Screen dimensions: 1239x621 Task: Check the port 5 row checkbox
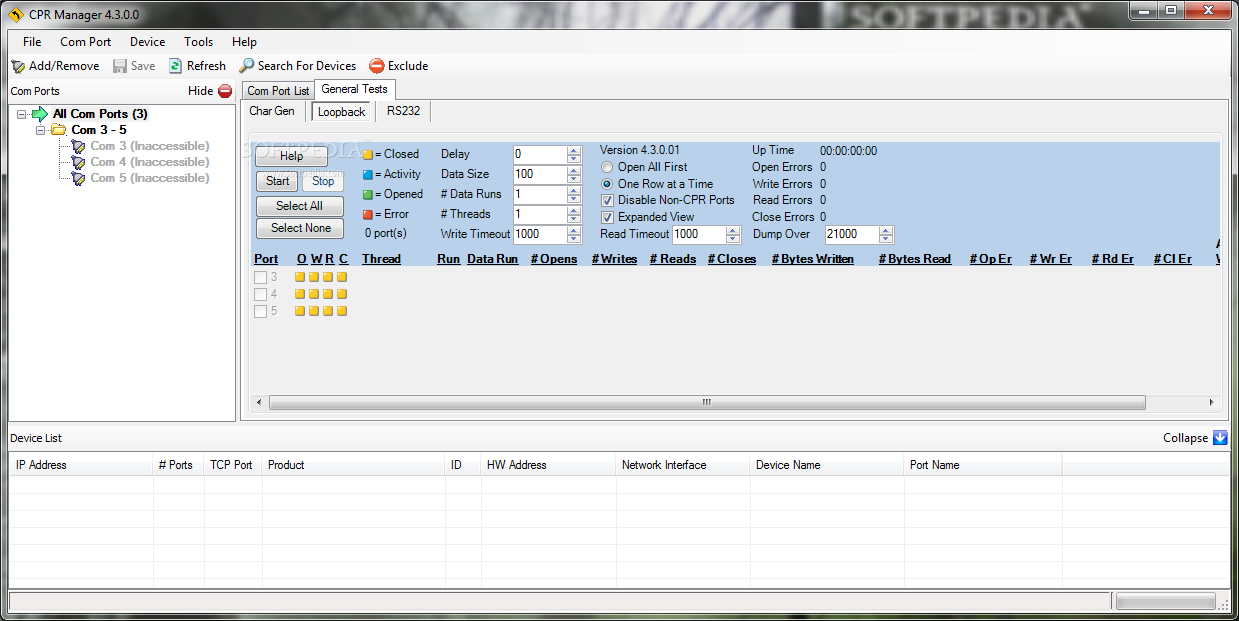260,311
